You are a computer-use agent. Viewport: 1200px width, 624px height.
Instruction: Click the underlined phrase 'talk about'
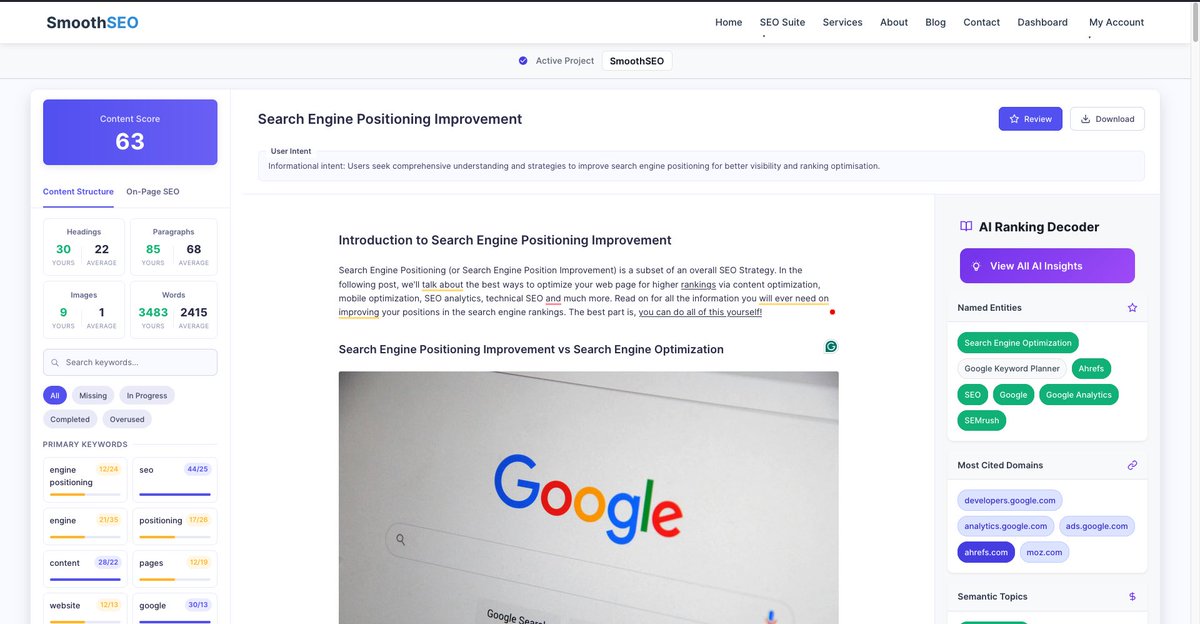click(442, 284)
